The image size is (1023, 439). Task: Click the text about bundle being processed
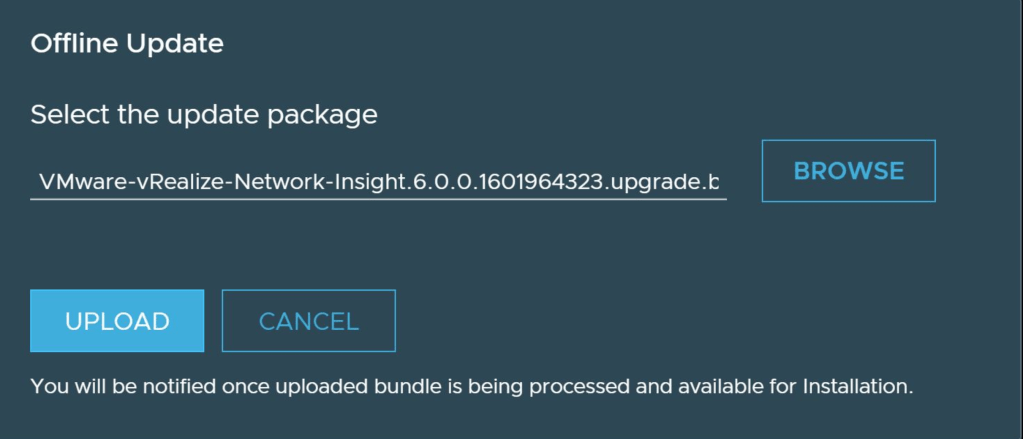(472, 385)
